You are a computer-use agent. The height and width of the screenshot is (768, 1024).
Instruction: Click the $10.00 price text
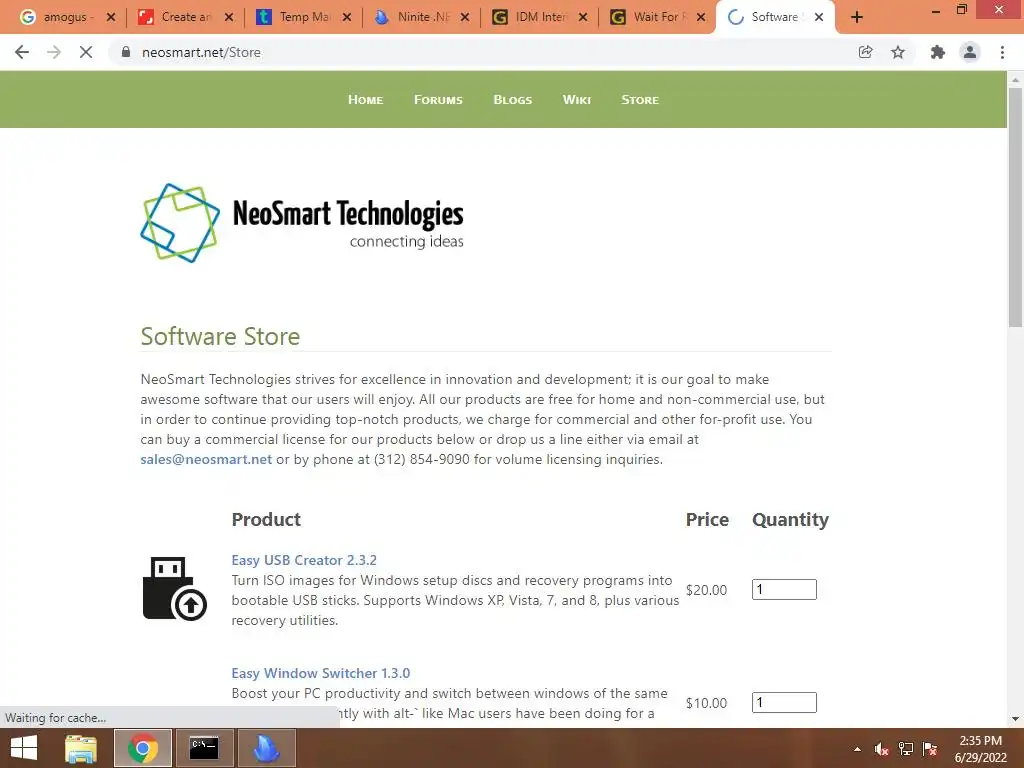[x=706, y=703]
